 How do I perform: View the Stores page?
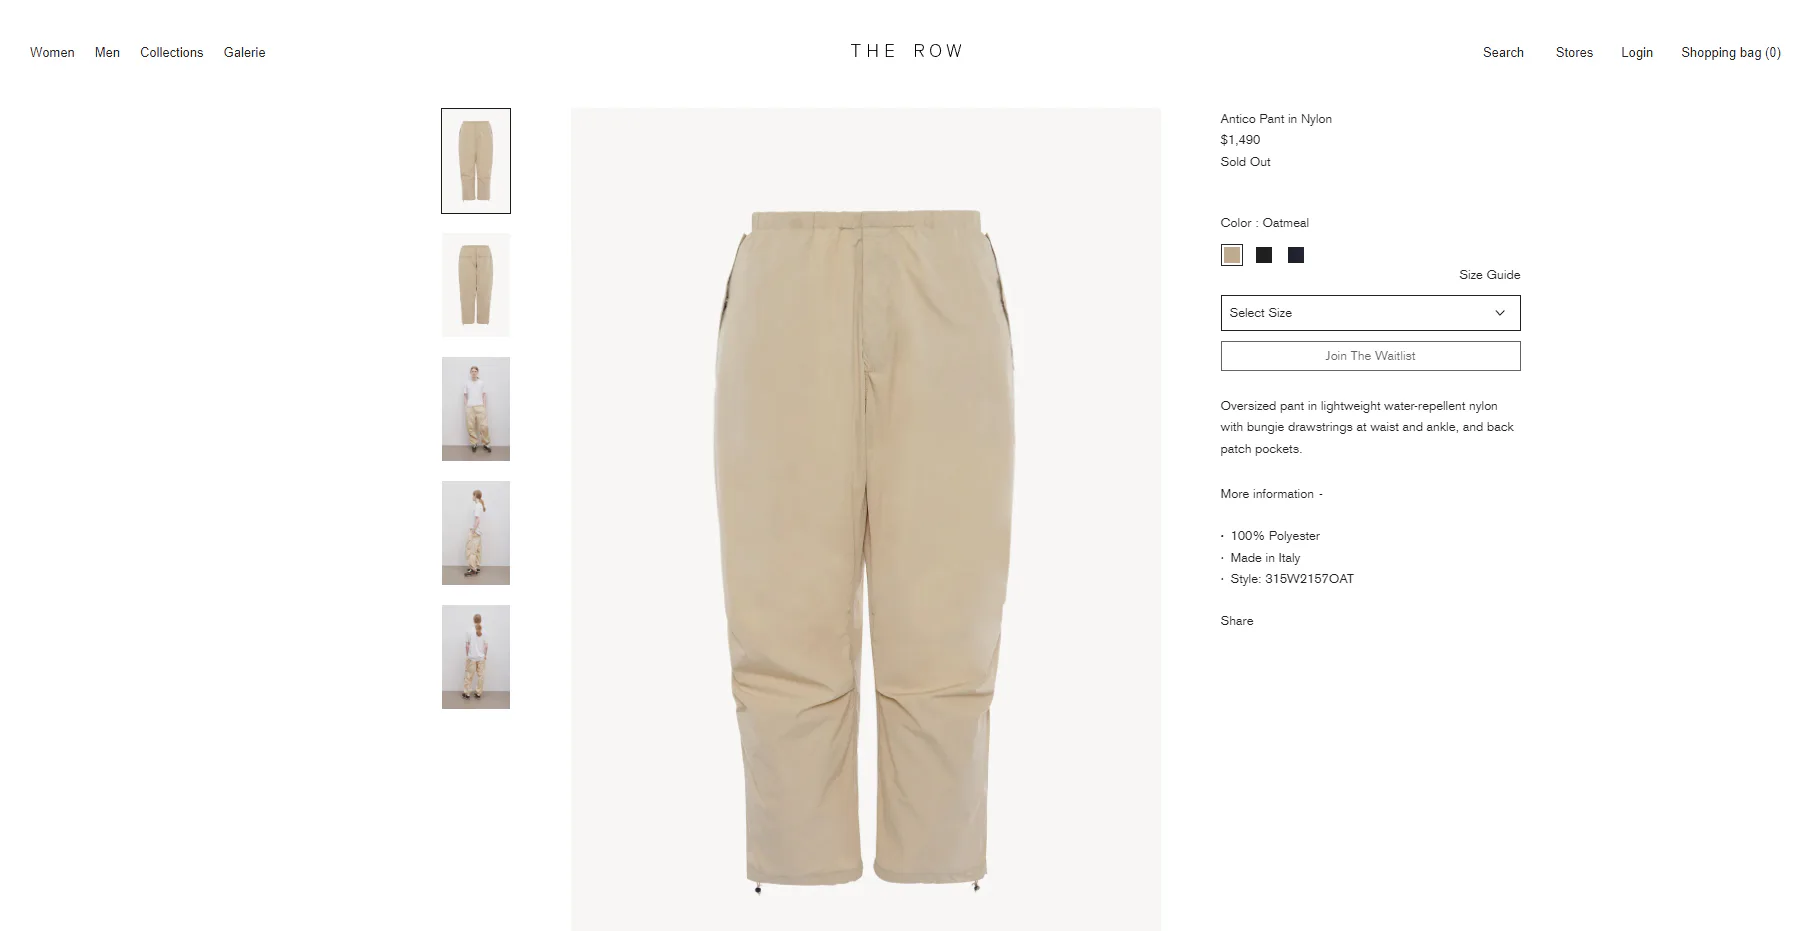[x=1574, y=52]
